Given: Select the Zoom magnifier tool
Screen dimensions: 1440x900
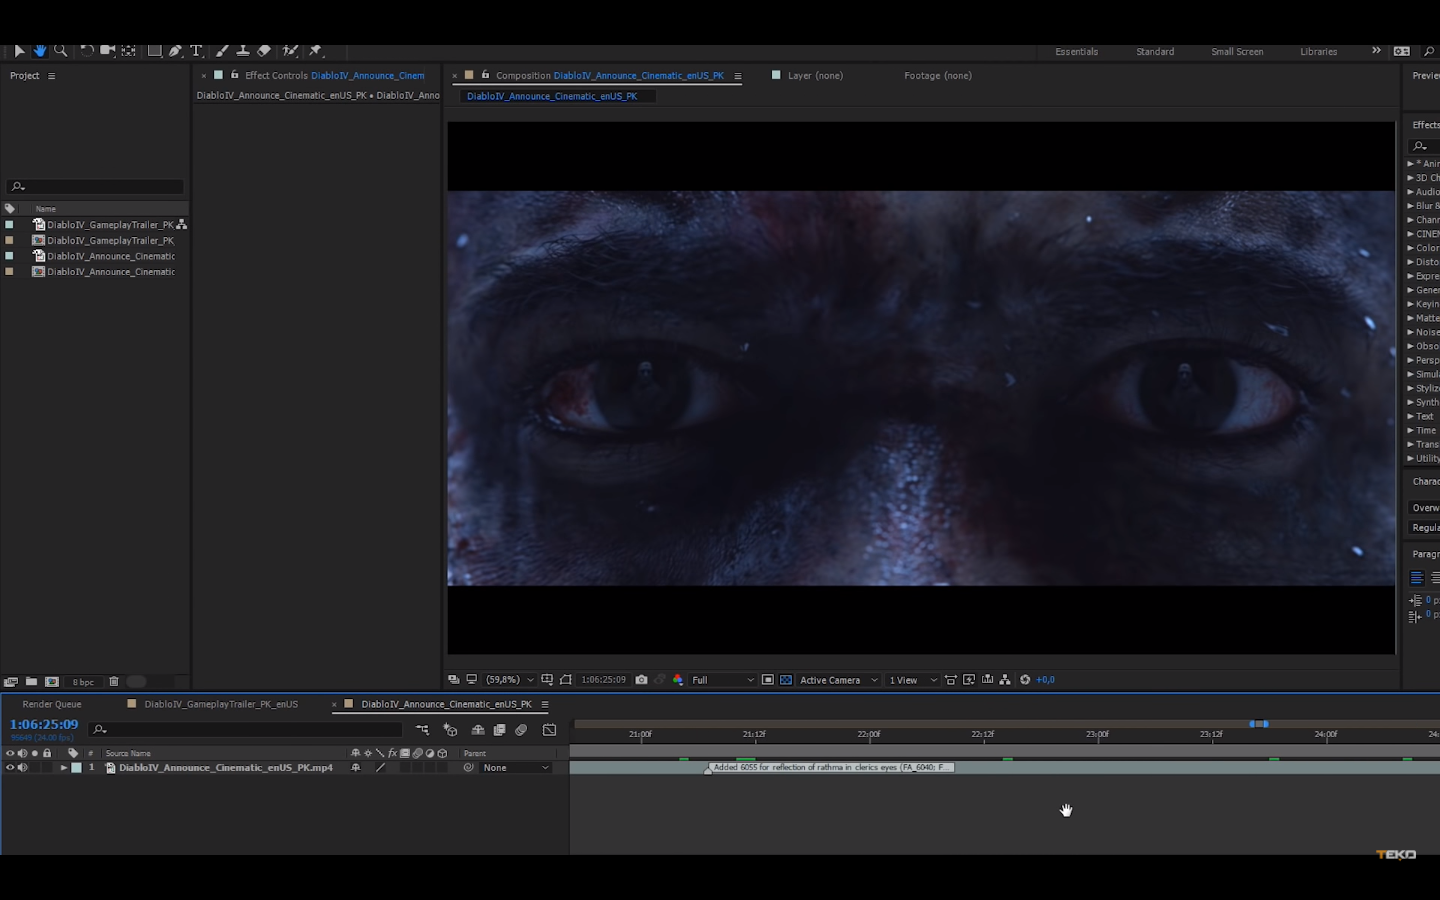Looking at the screenshot, I should click(61, 51).
